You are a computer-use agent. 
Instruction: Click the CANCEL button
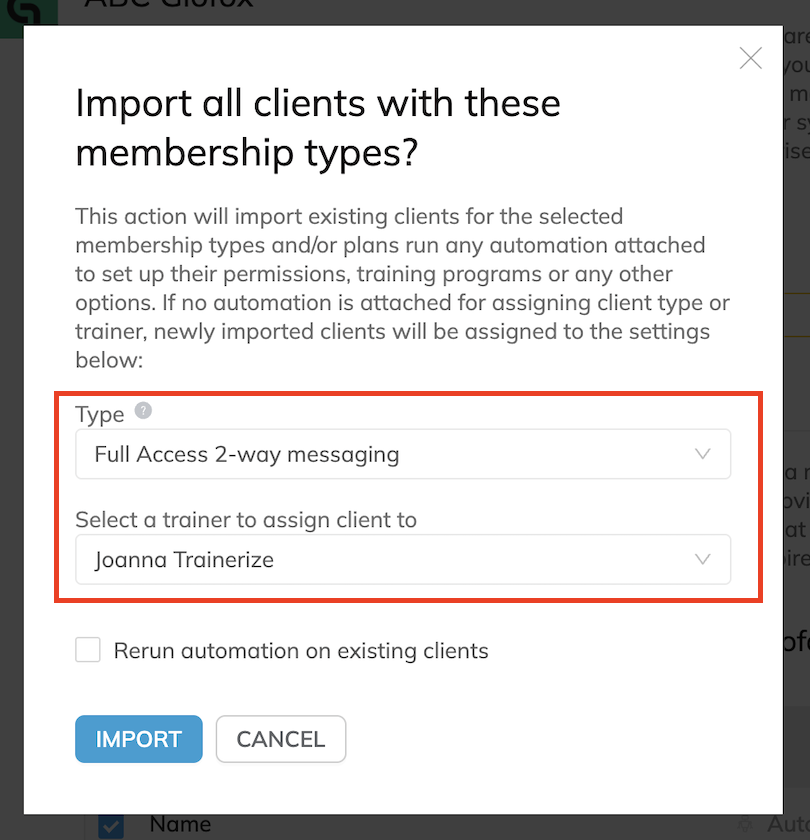[281, 739]
